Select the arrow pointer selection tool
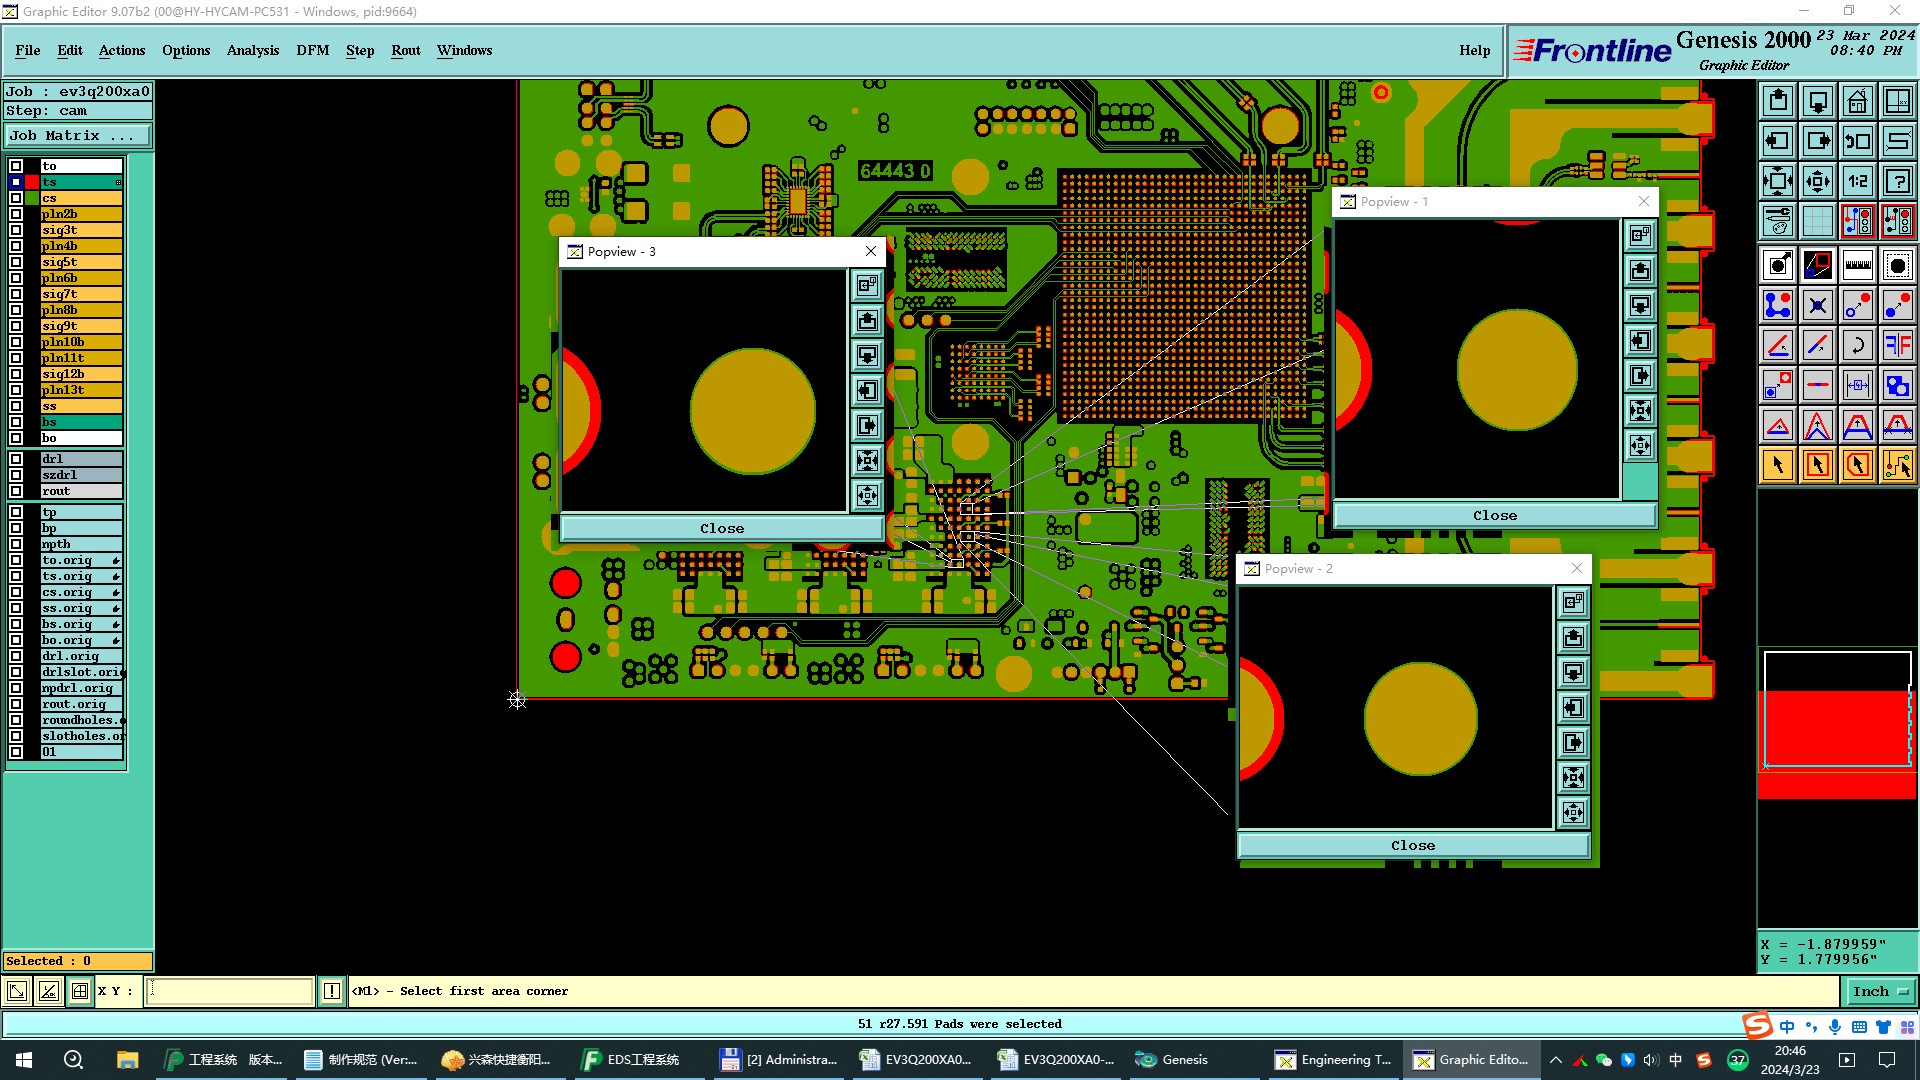Viewport: 1920px width, 1080px height. point(1778,465)
